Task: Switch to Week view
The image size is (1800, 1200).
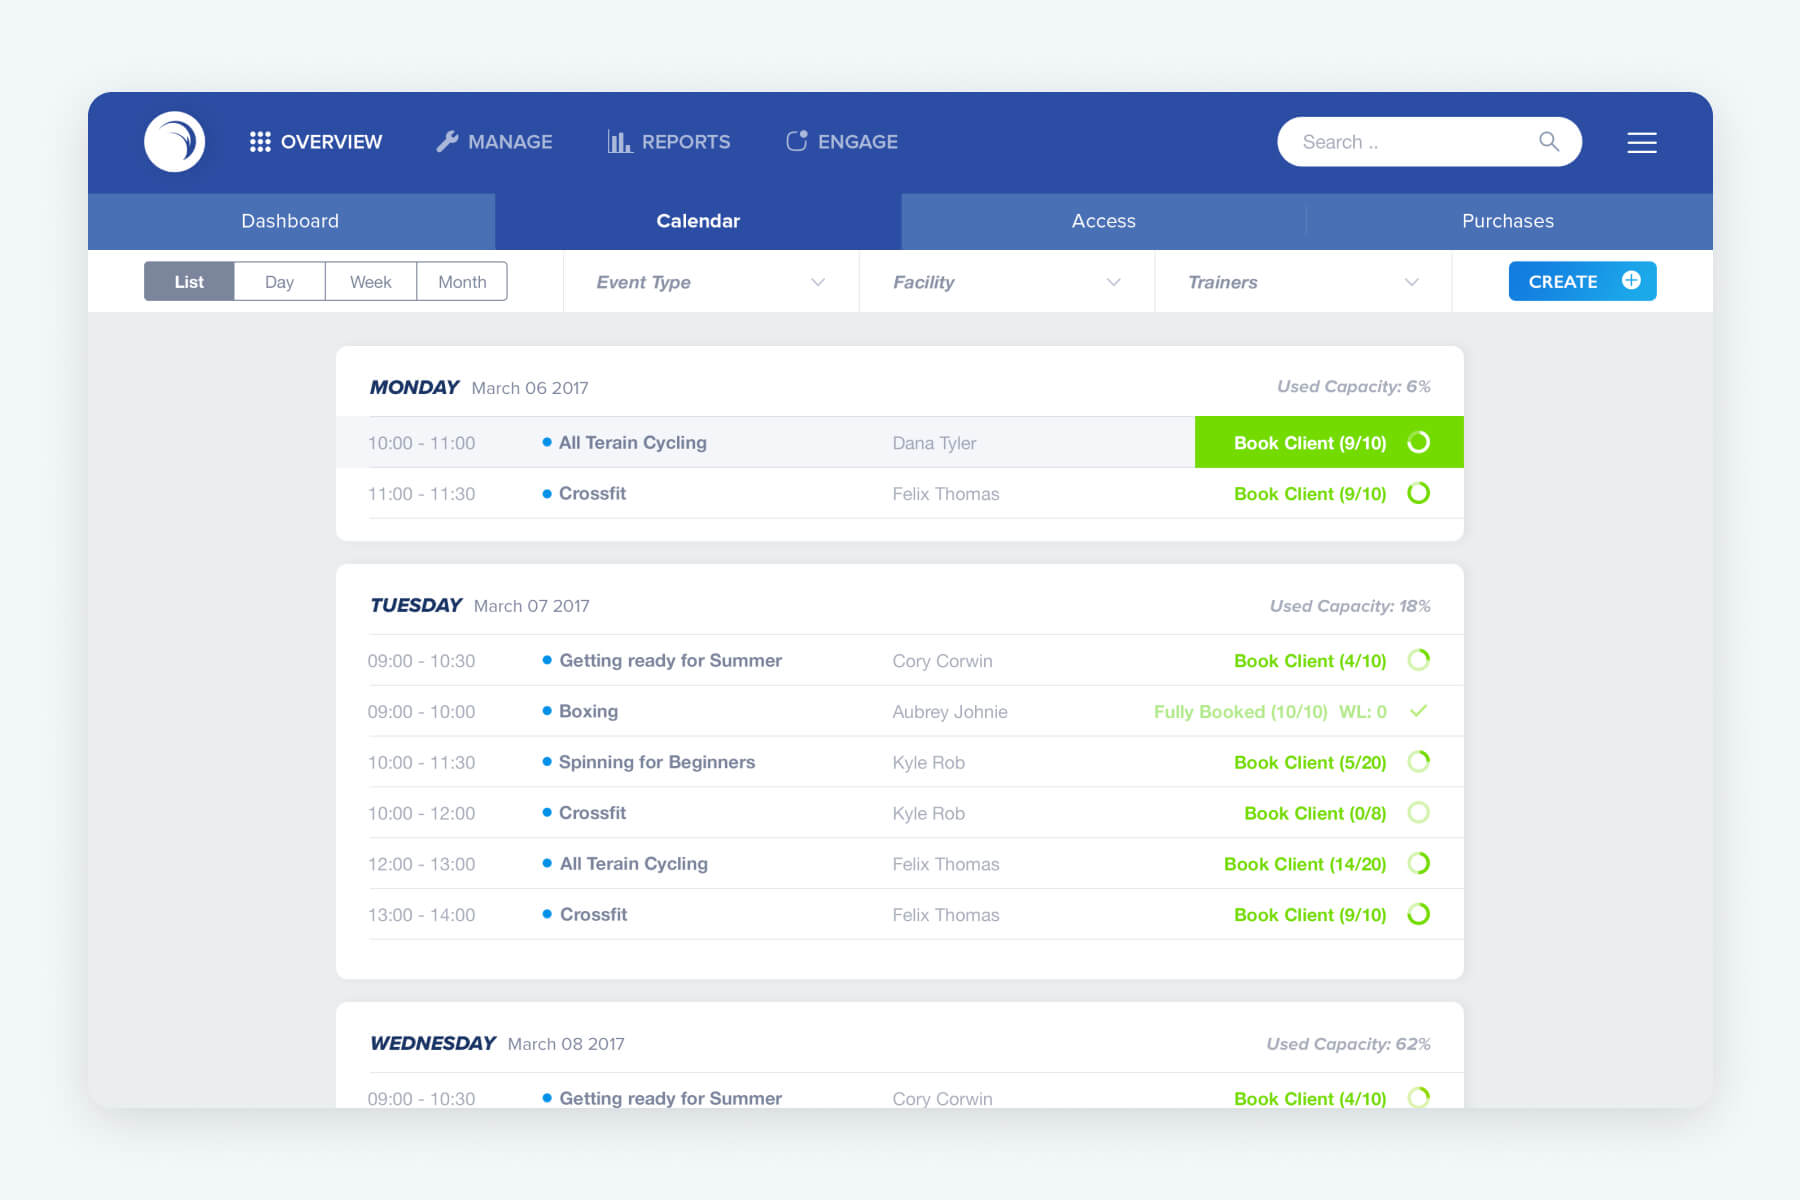Action: tap(371, 282)
